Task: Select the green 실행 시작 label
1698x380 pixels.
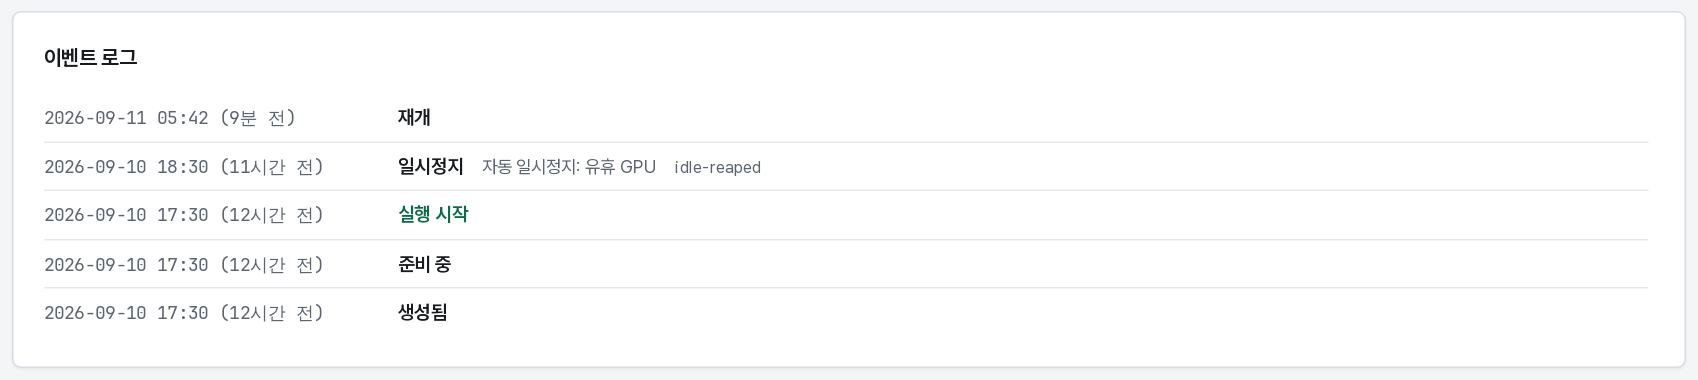Action: click(433, 214)
